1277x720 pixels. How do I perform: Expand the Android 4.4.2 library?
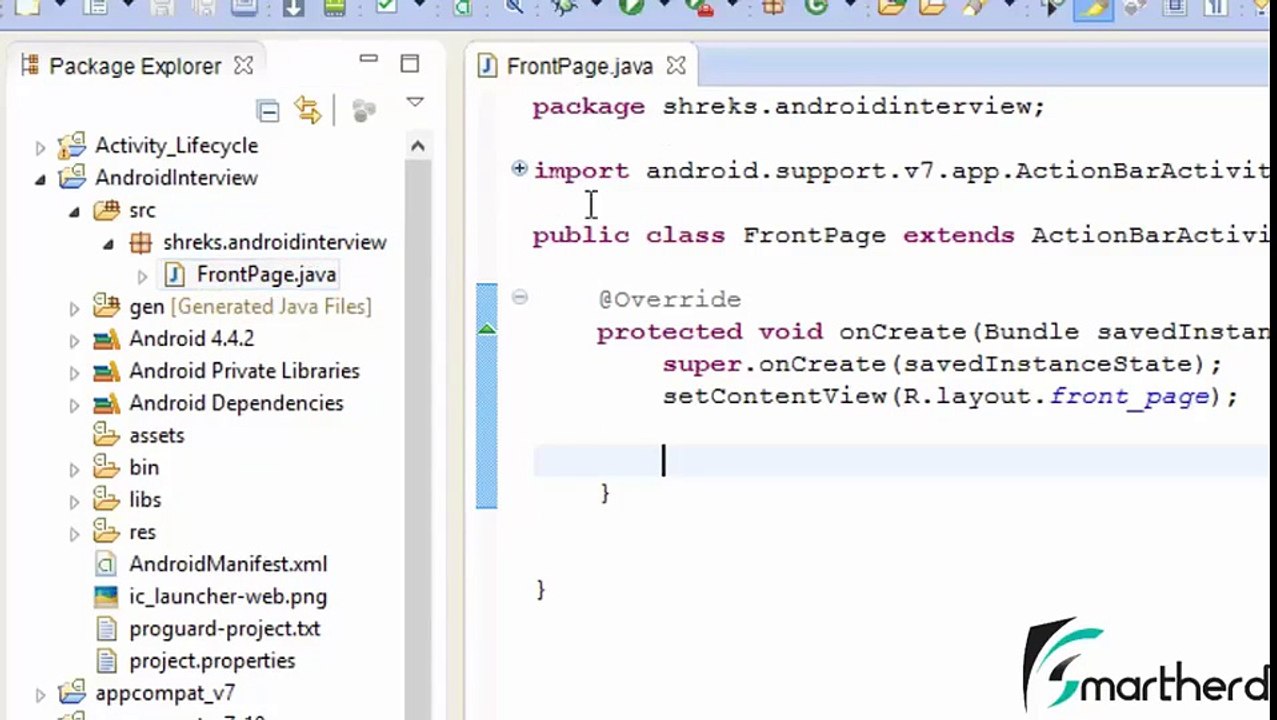pos(74,340)
